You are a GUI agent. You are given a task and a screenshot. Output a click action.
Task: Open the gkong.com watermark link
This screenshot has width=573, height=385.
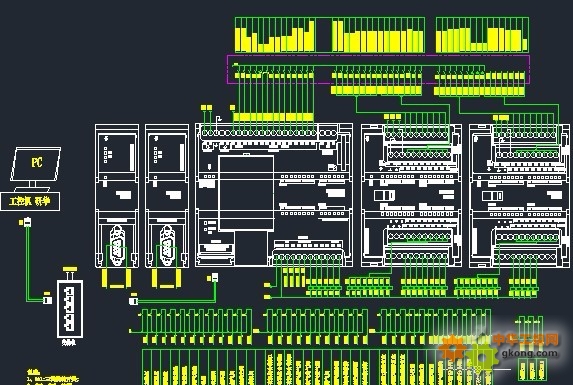530,353
